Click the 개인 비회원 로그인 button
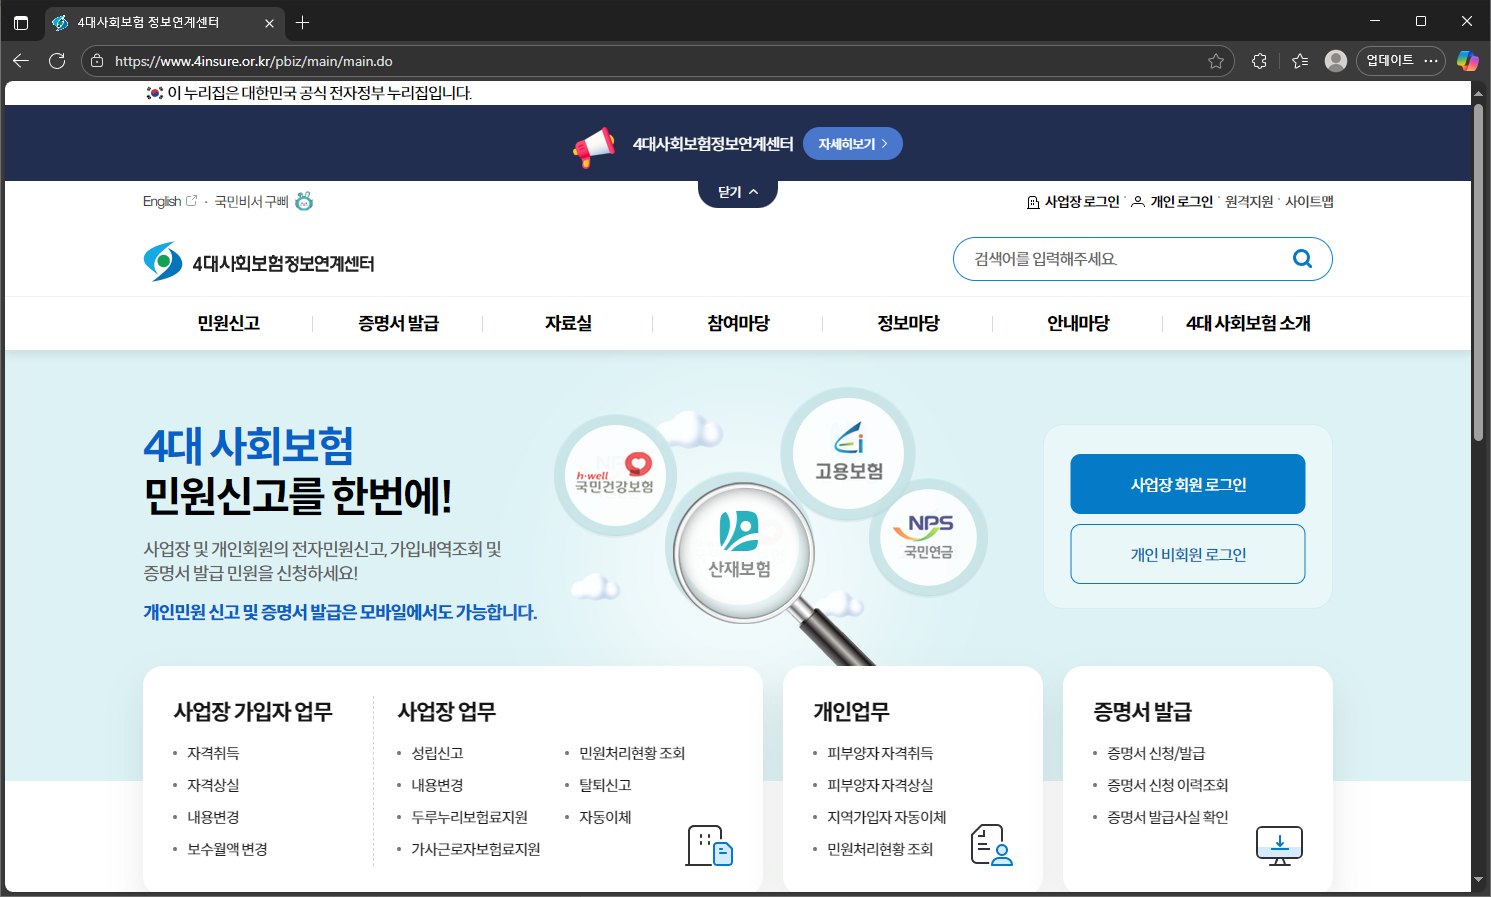 (1187, 554)
